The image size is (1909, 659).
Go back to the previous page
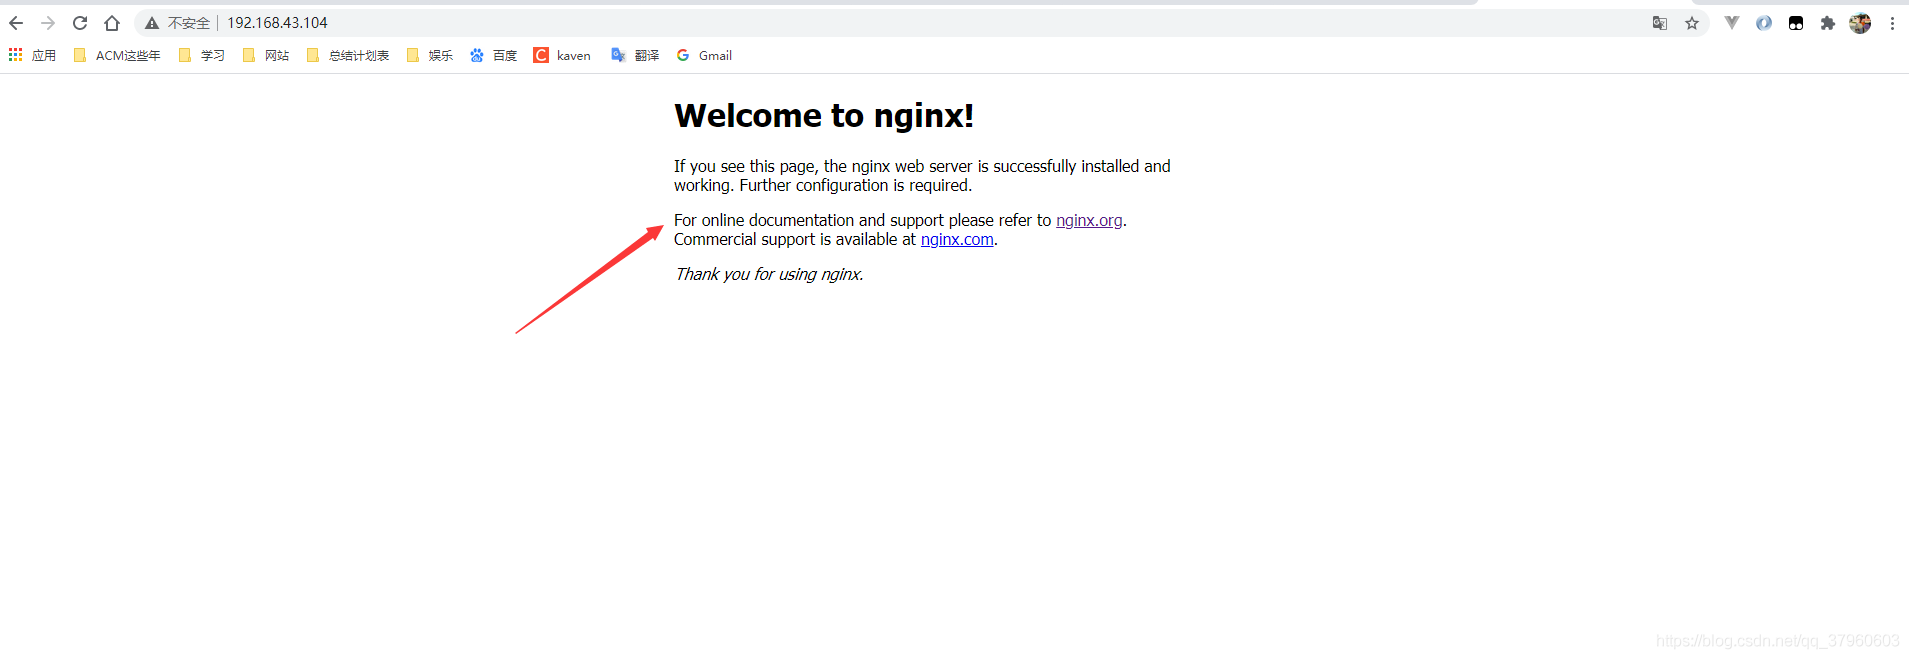(x=16, y=23)
